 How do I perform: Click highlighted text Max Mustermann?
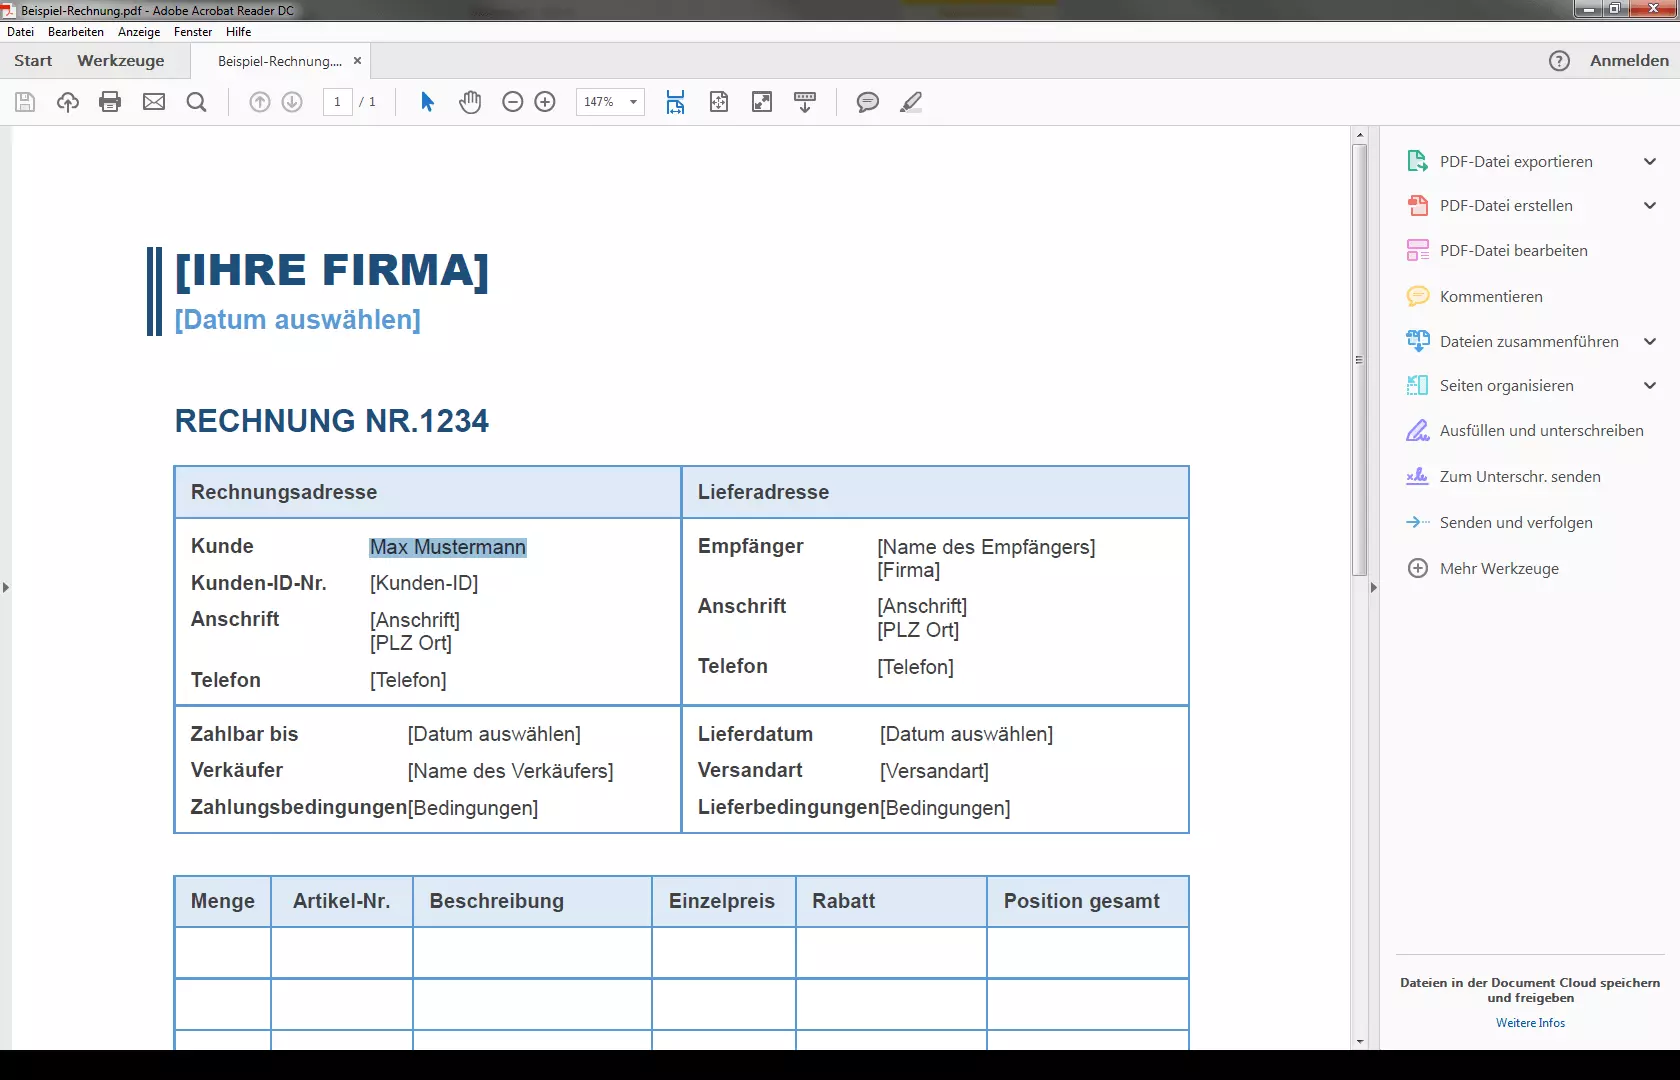(448, 547)
